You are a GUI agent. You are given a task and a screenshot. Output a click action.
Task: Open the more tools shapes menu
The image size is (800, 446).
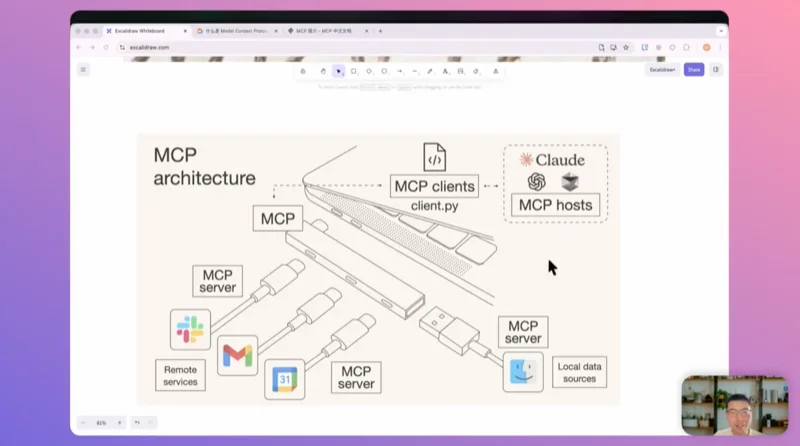[495, 71]
